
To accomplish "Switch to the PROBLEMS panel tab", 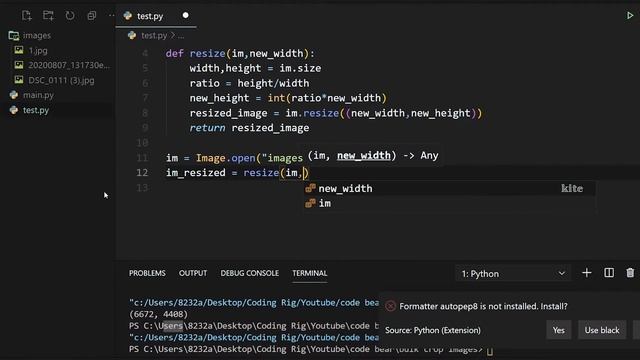I will [x=147, y=273].
